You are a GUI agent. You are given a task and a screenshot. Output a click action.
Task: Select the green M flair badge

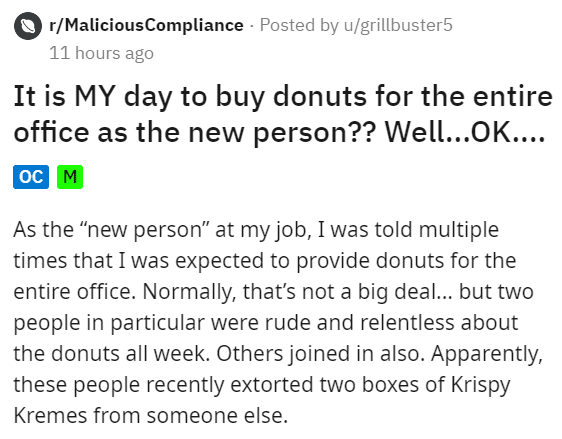click(x=70, y=177)
